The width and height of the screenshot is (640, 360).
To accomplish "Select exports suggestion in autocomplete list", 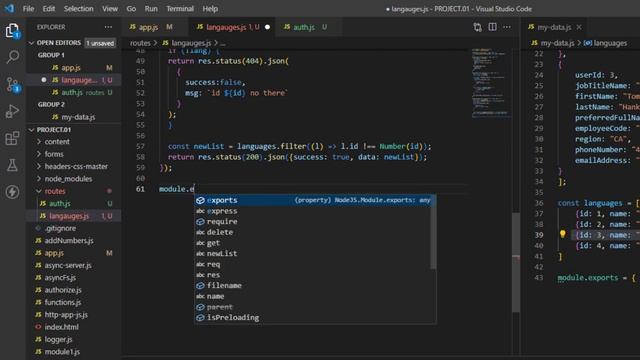I will pos(313,200).
